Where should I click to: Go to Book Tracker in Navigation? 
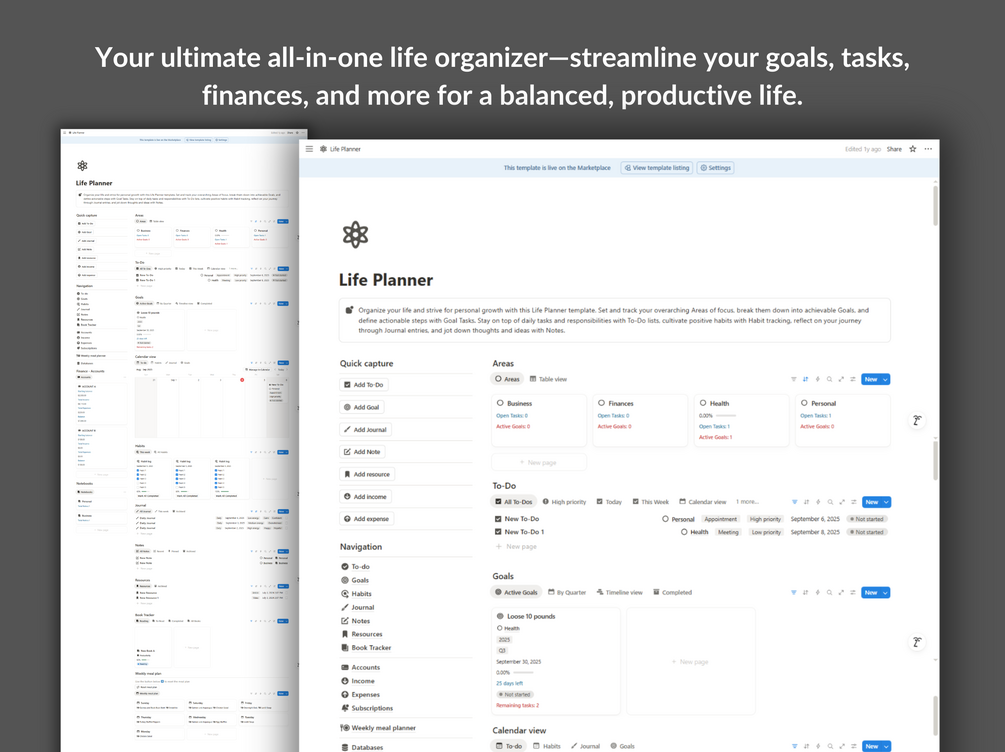[x=366, y=648]
